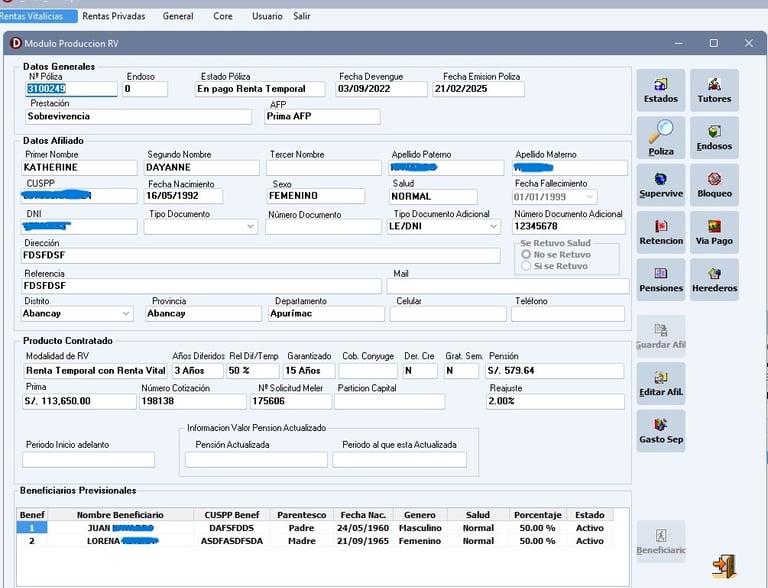The image size is (768, 588).
Task: Open the Bloqueo icon button
Action: (x=714, y=185)
